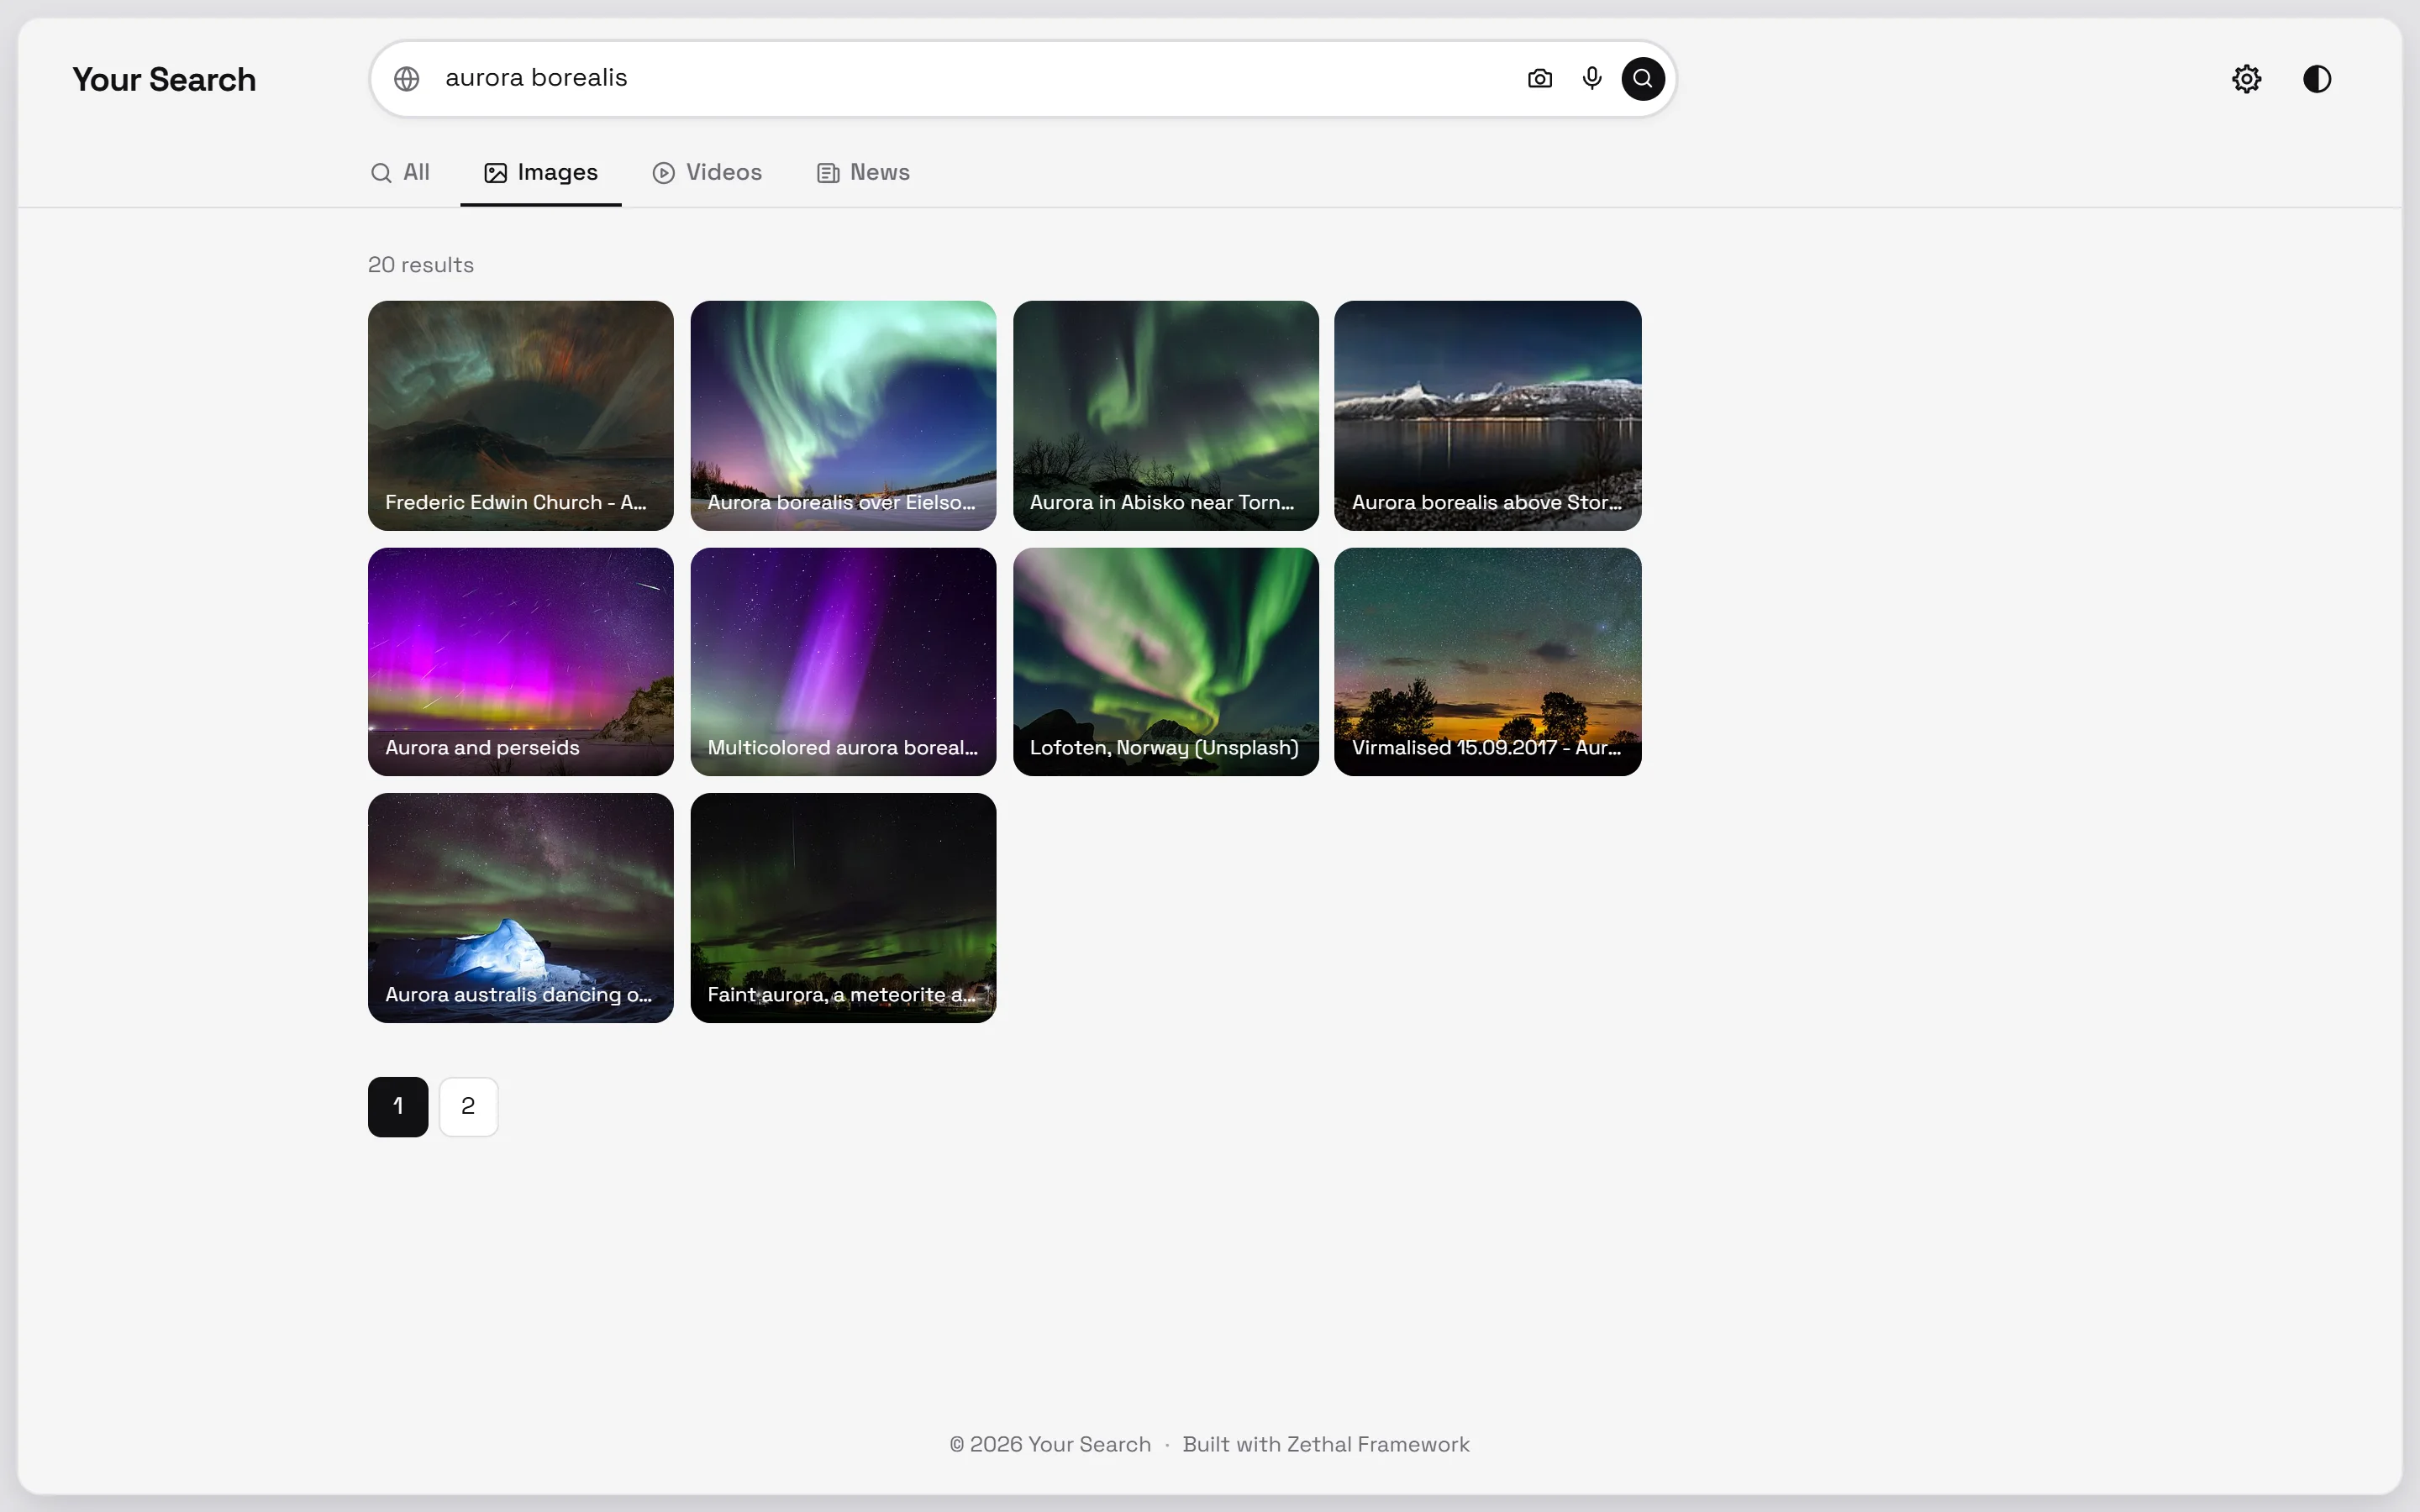View Faint aurora, a meteorite image
Screen dimensions: 2420x1512
(x=843, y=908)
